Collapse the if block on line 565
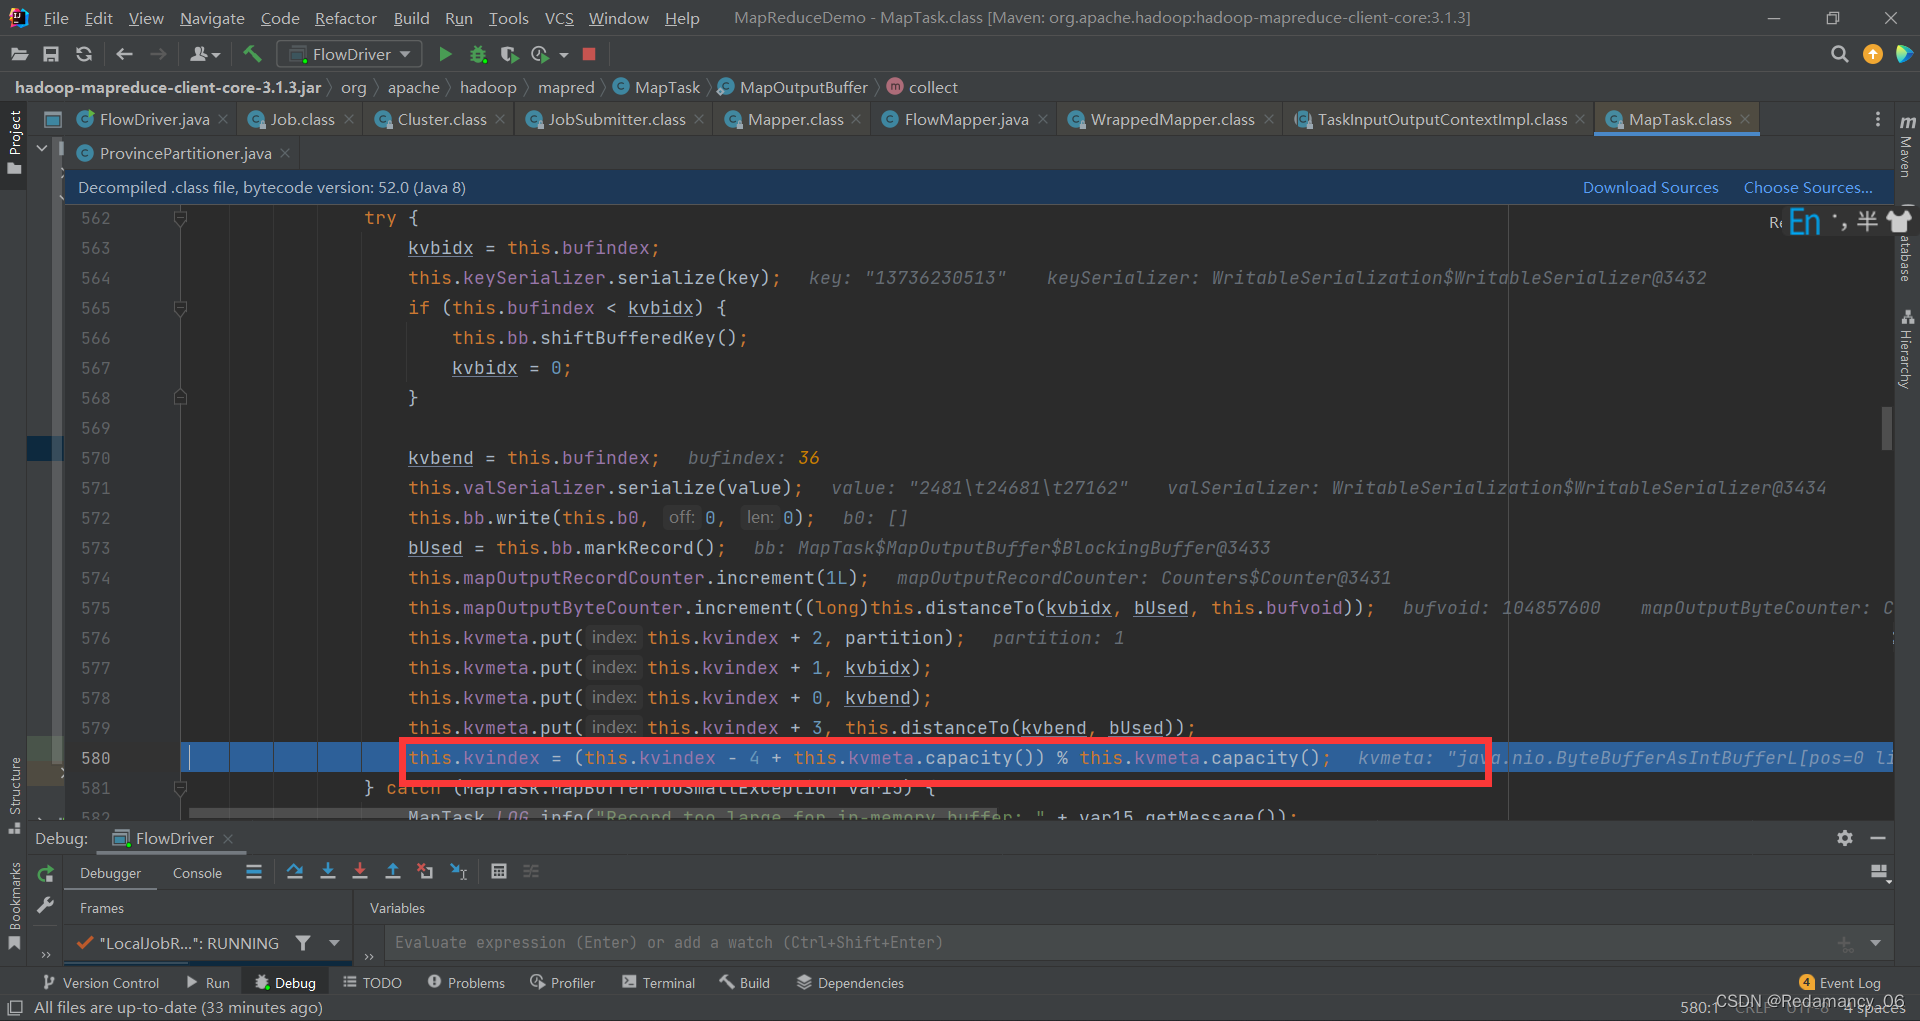1920x1021 pixels. point(180,308)
